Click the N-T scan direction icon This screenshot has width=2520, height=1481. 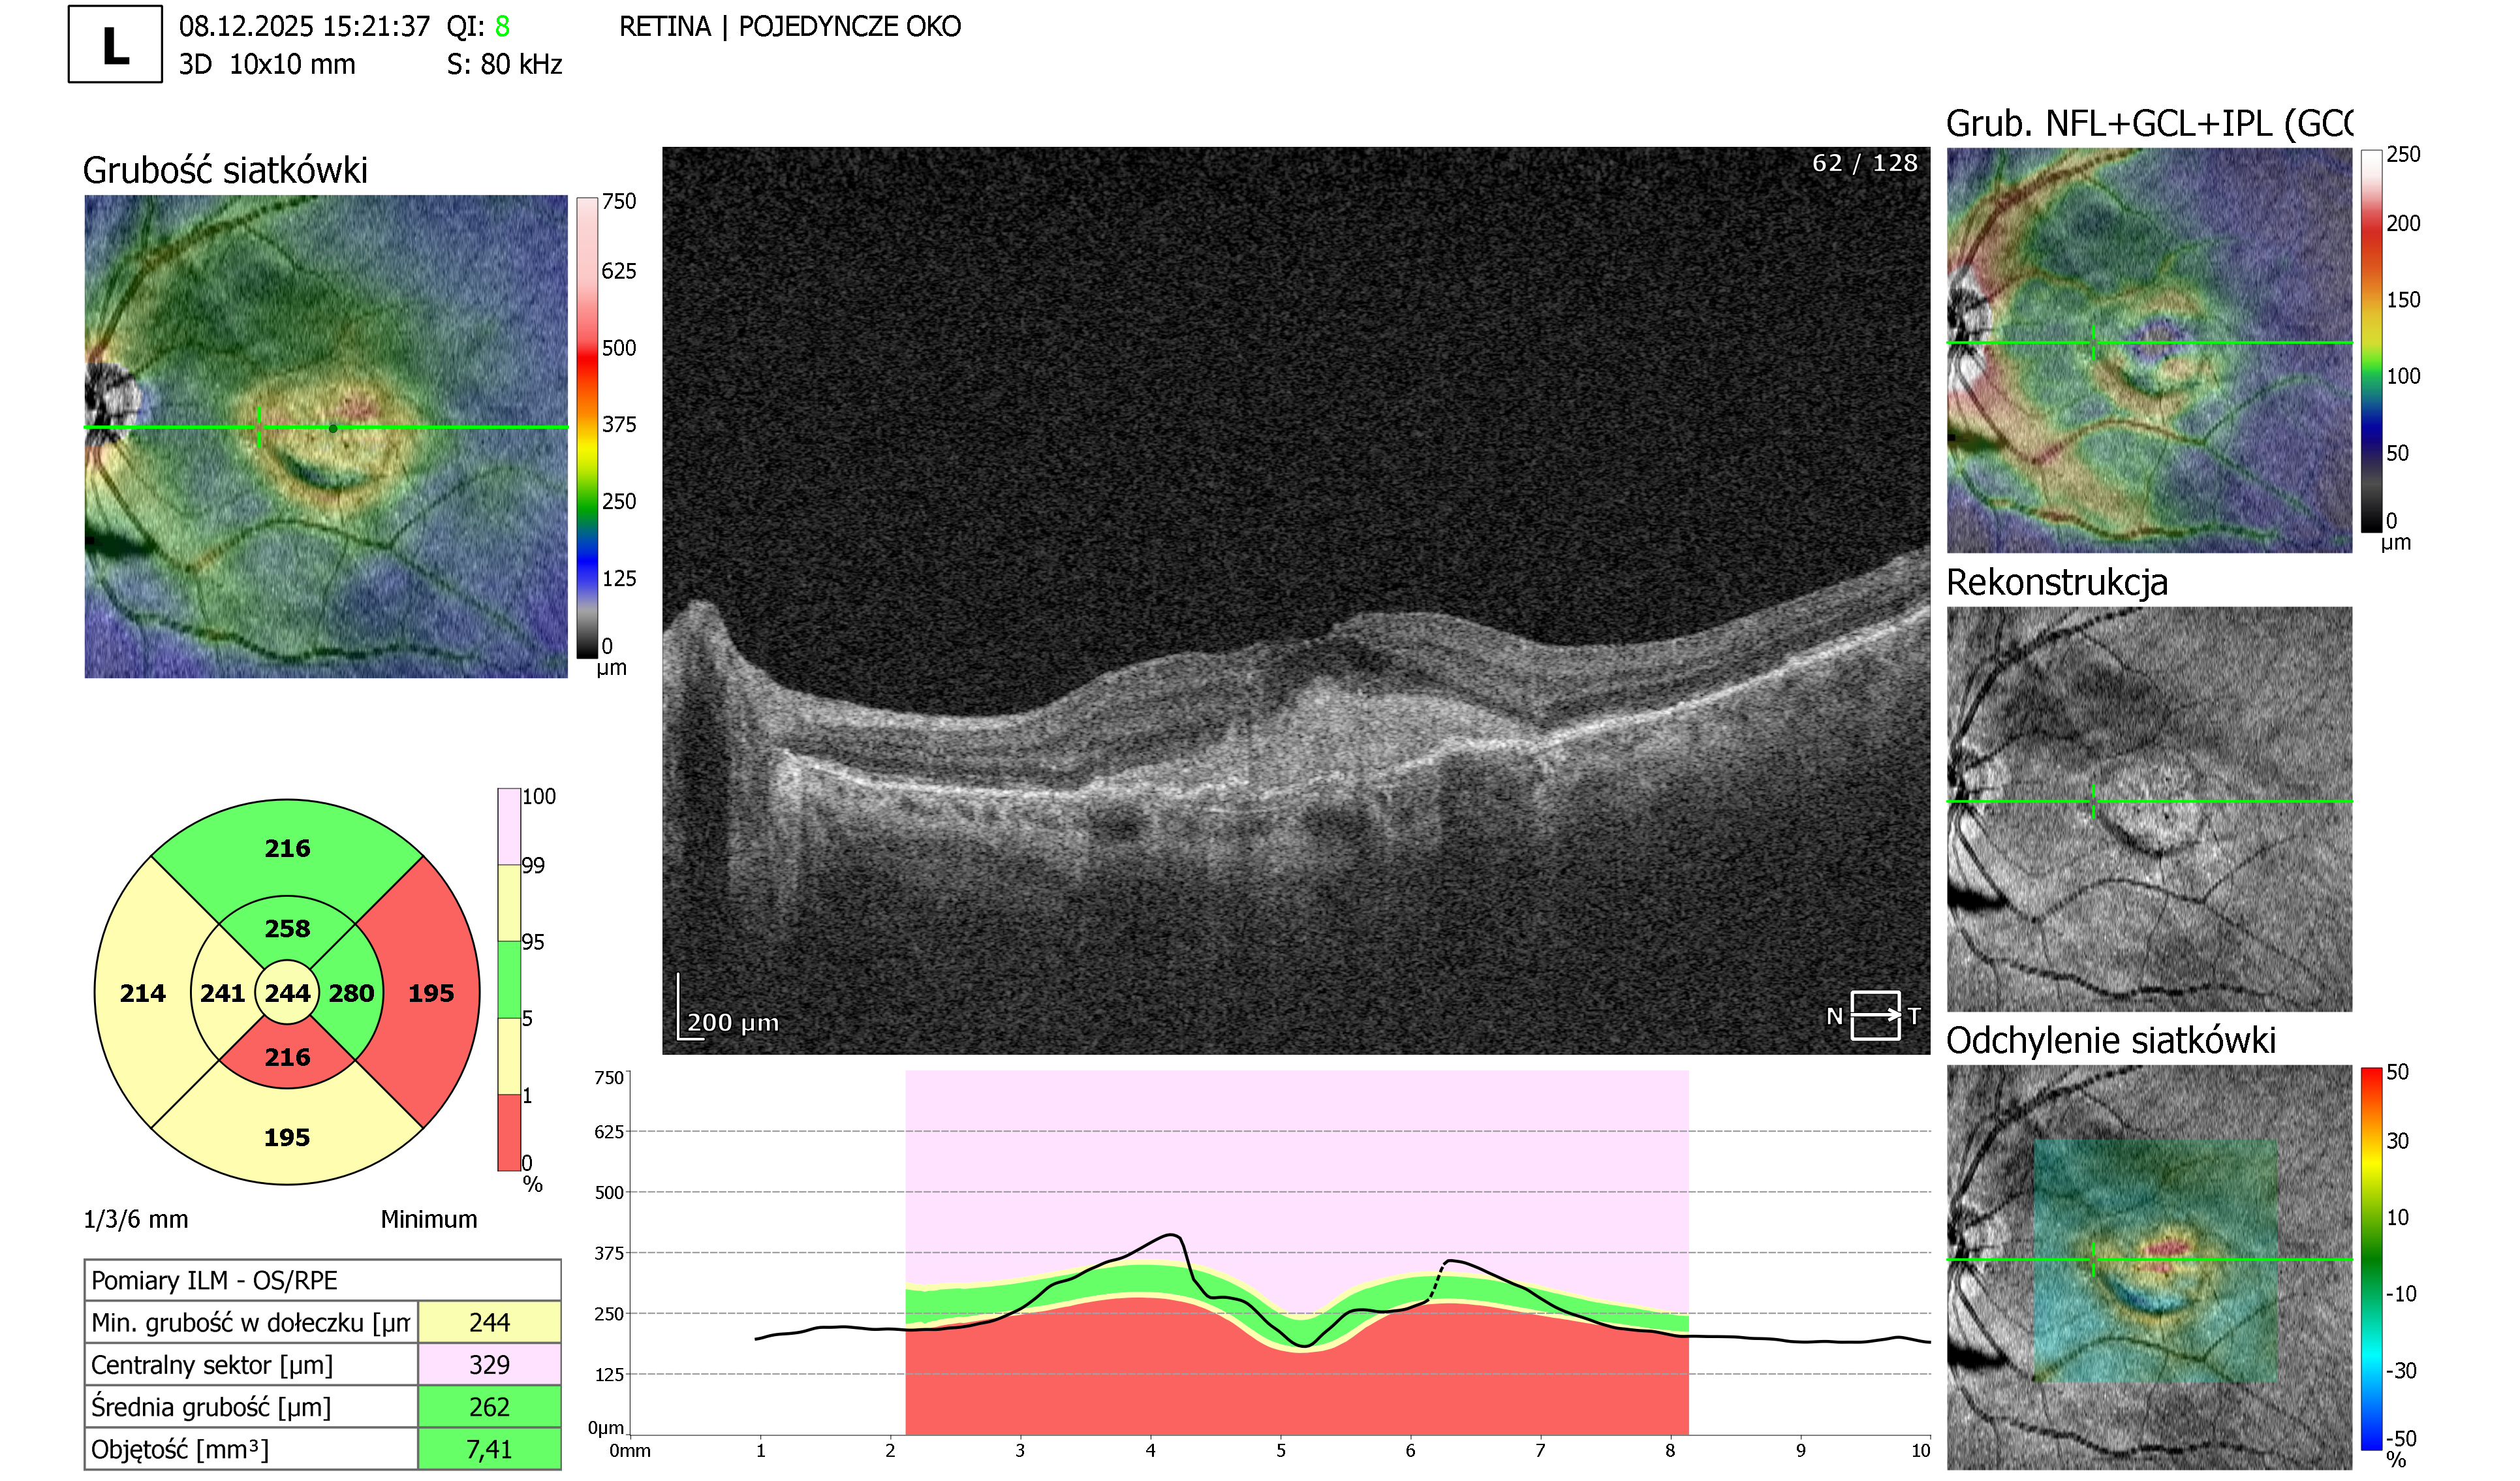pos(1874,1016)
